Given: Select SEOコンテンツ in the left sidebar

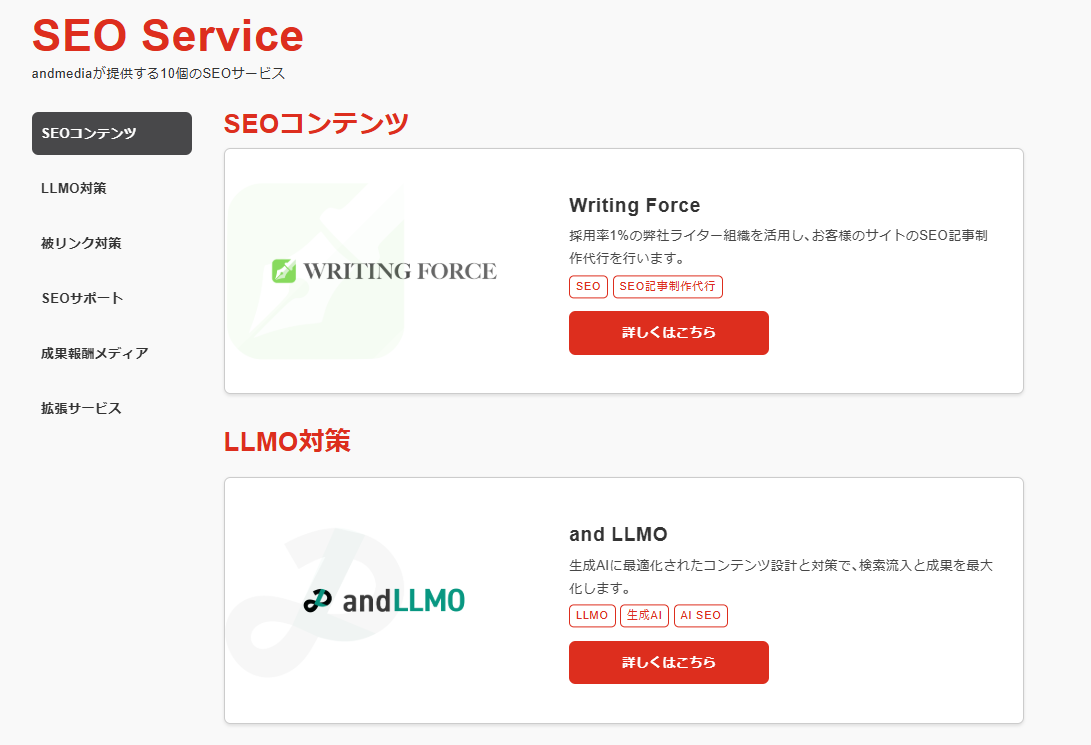Looking at the screenshot, I should [x=112, y=133].
